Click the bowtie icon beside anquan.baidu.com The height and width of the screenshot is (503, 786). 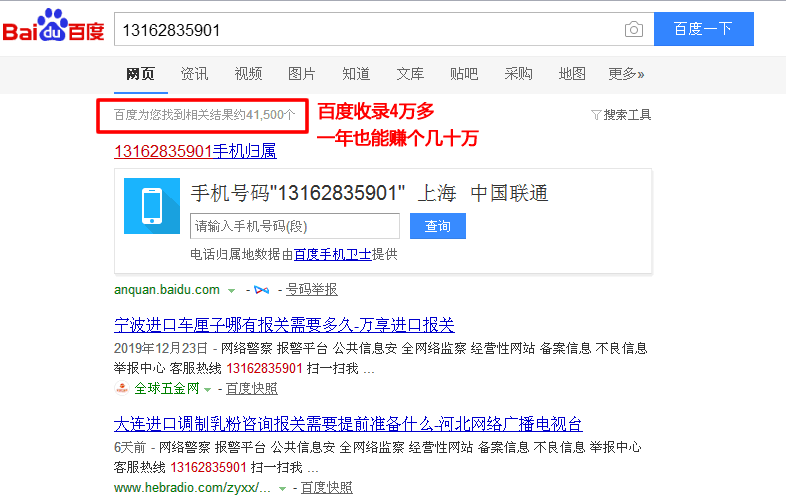coord(262,290)
